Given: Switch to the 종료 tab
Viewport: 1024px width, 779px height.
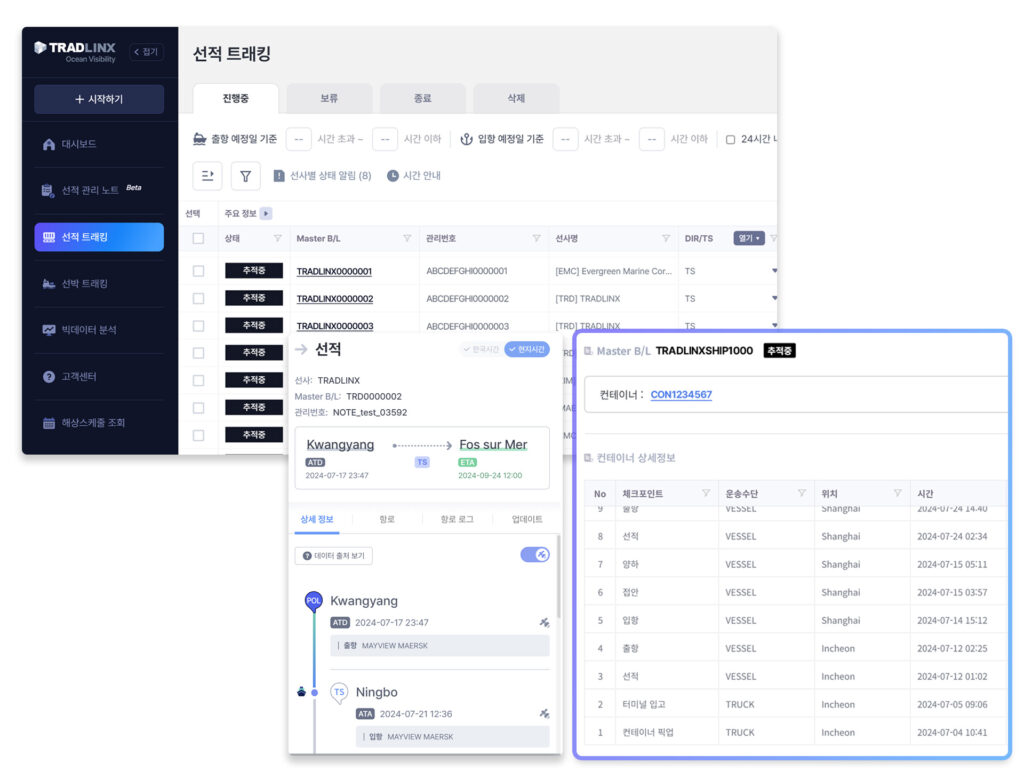Looking at the screenshot, I should tap(423, 99).
